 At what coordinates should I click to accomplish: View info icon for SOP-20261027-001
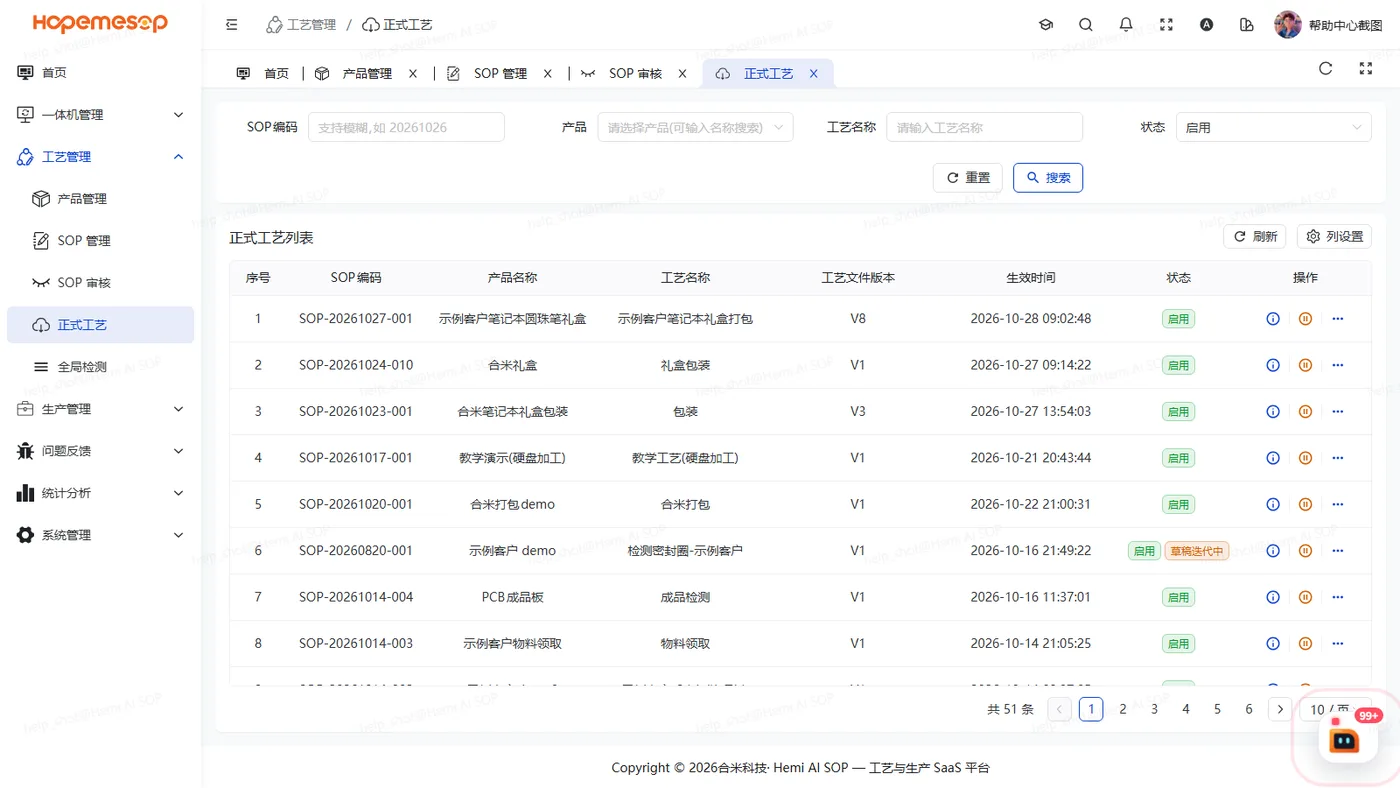pos(1273,319)
